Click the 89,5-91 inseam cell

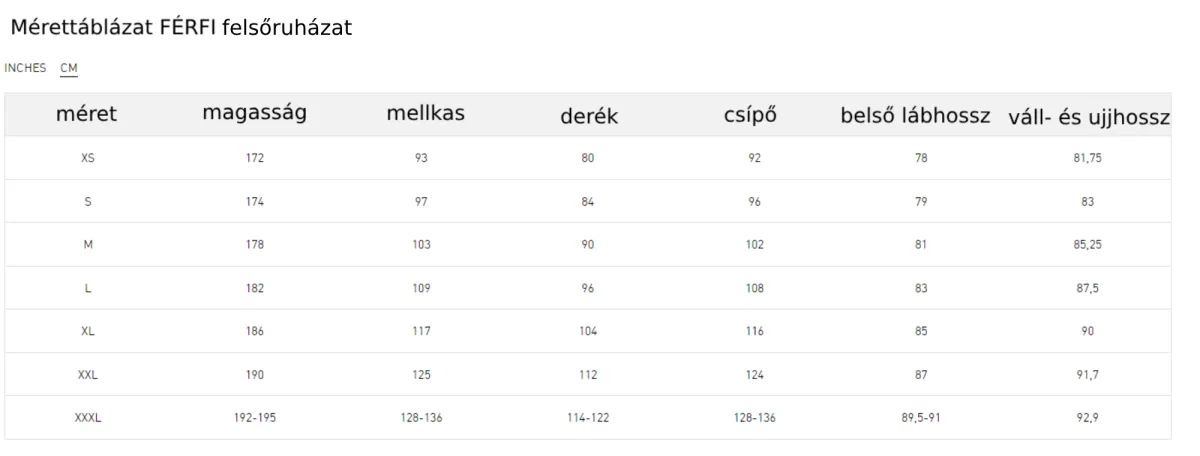click(921, 418)
